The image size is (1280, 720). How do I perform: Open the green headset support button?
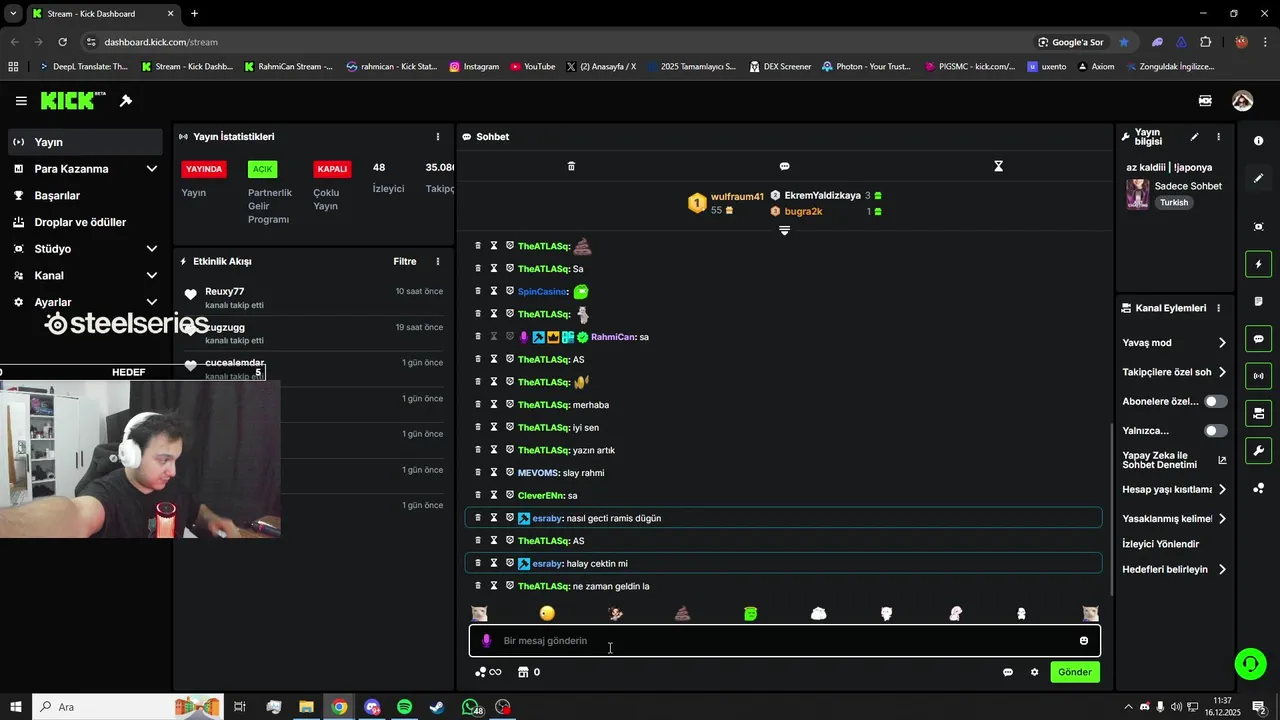click(x=1249, y=663)
